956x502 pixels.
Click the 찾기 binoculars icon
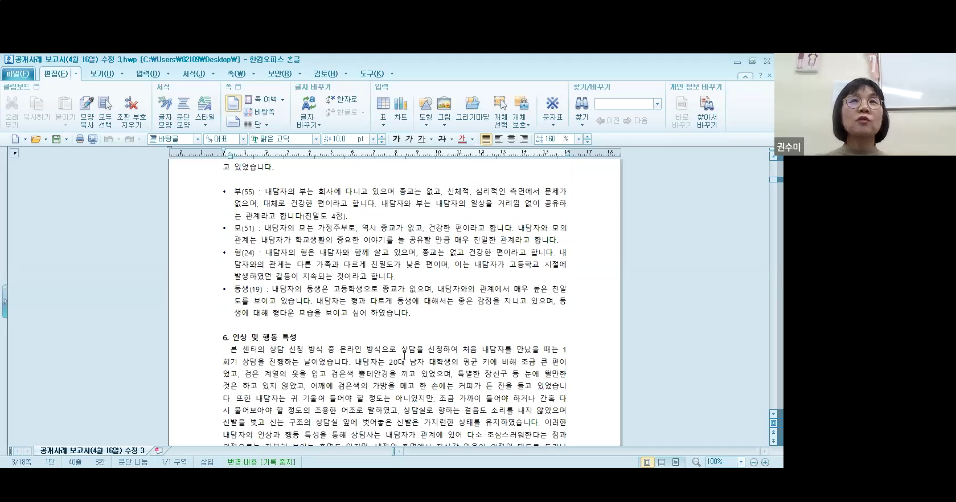coord(582,108)
